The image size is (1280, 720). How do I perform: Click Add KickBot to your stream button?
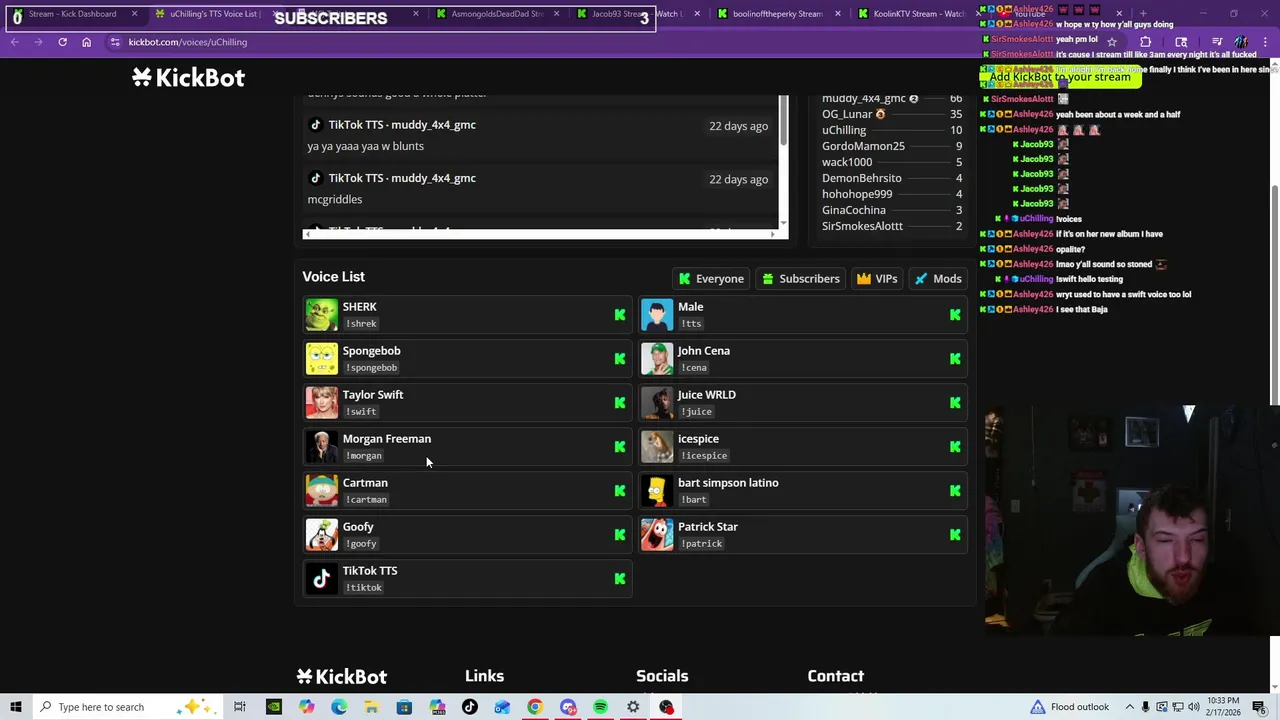point(1060,77)
